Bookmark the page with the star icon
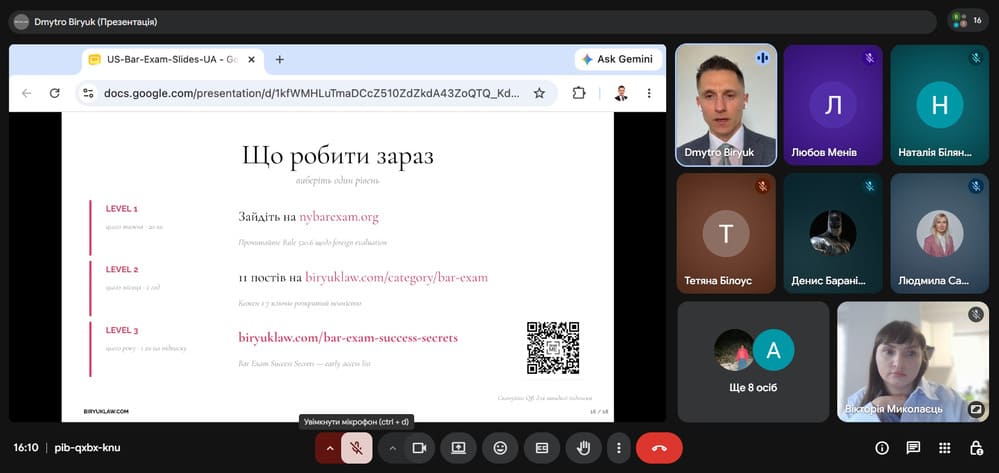 point(539,93)
